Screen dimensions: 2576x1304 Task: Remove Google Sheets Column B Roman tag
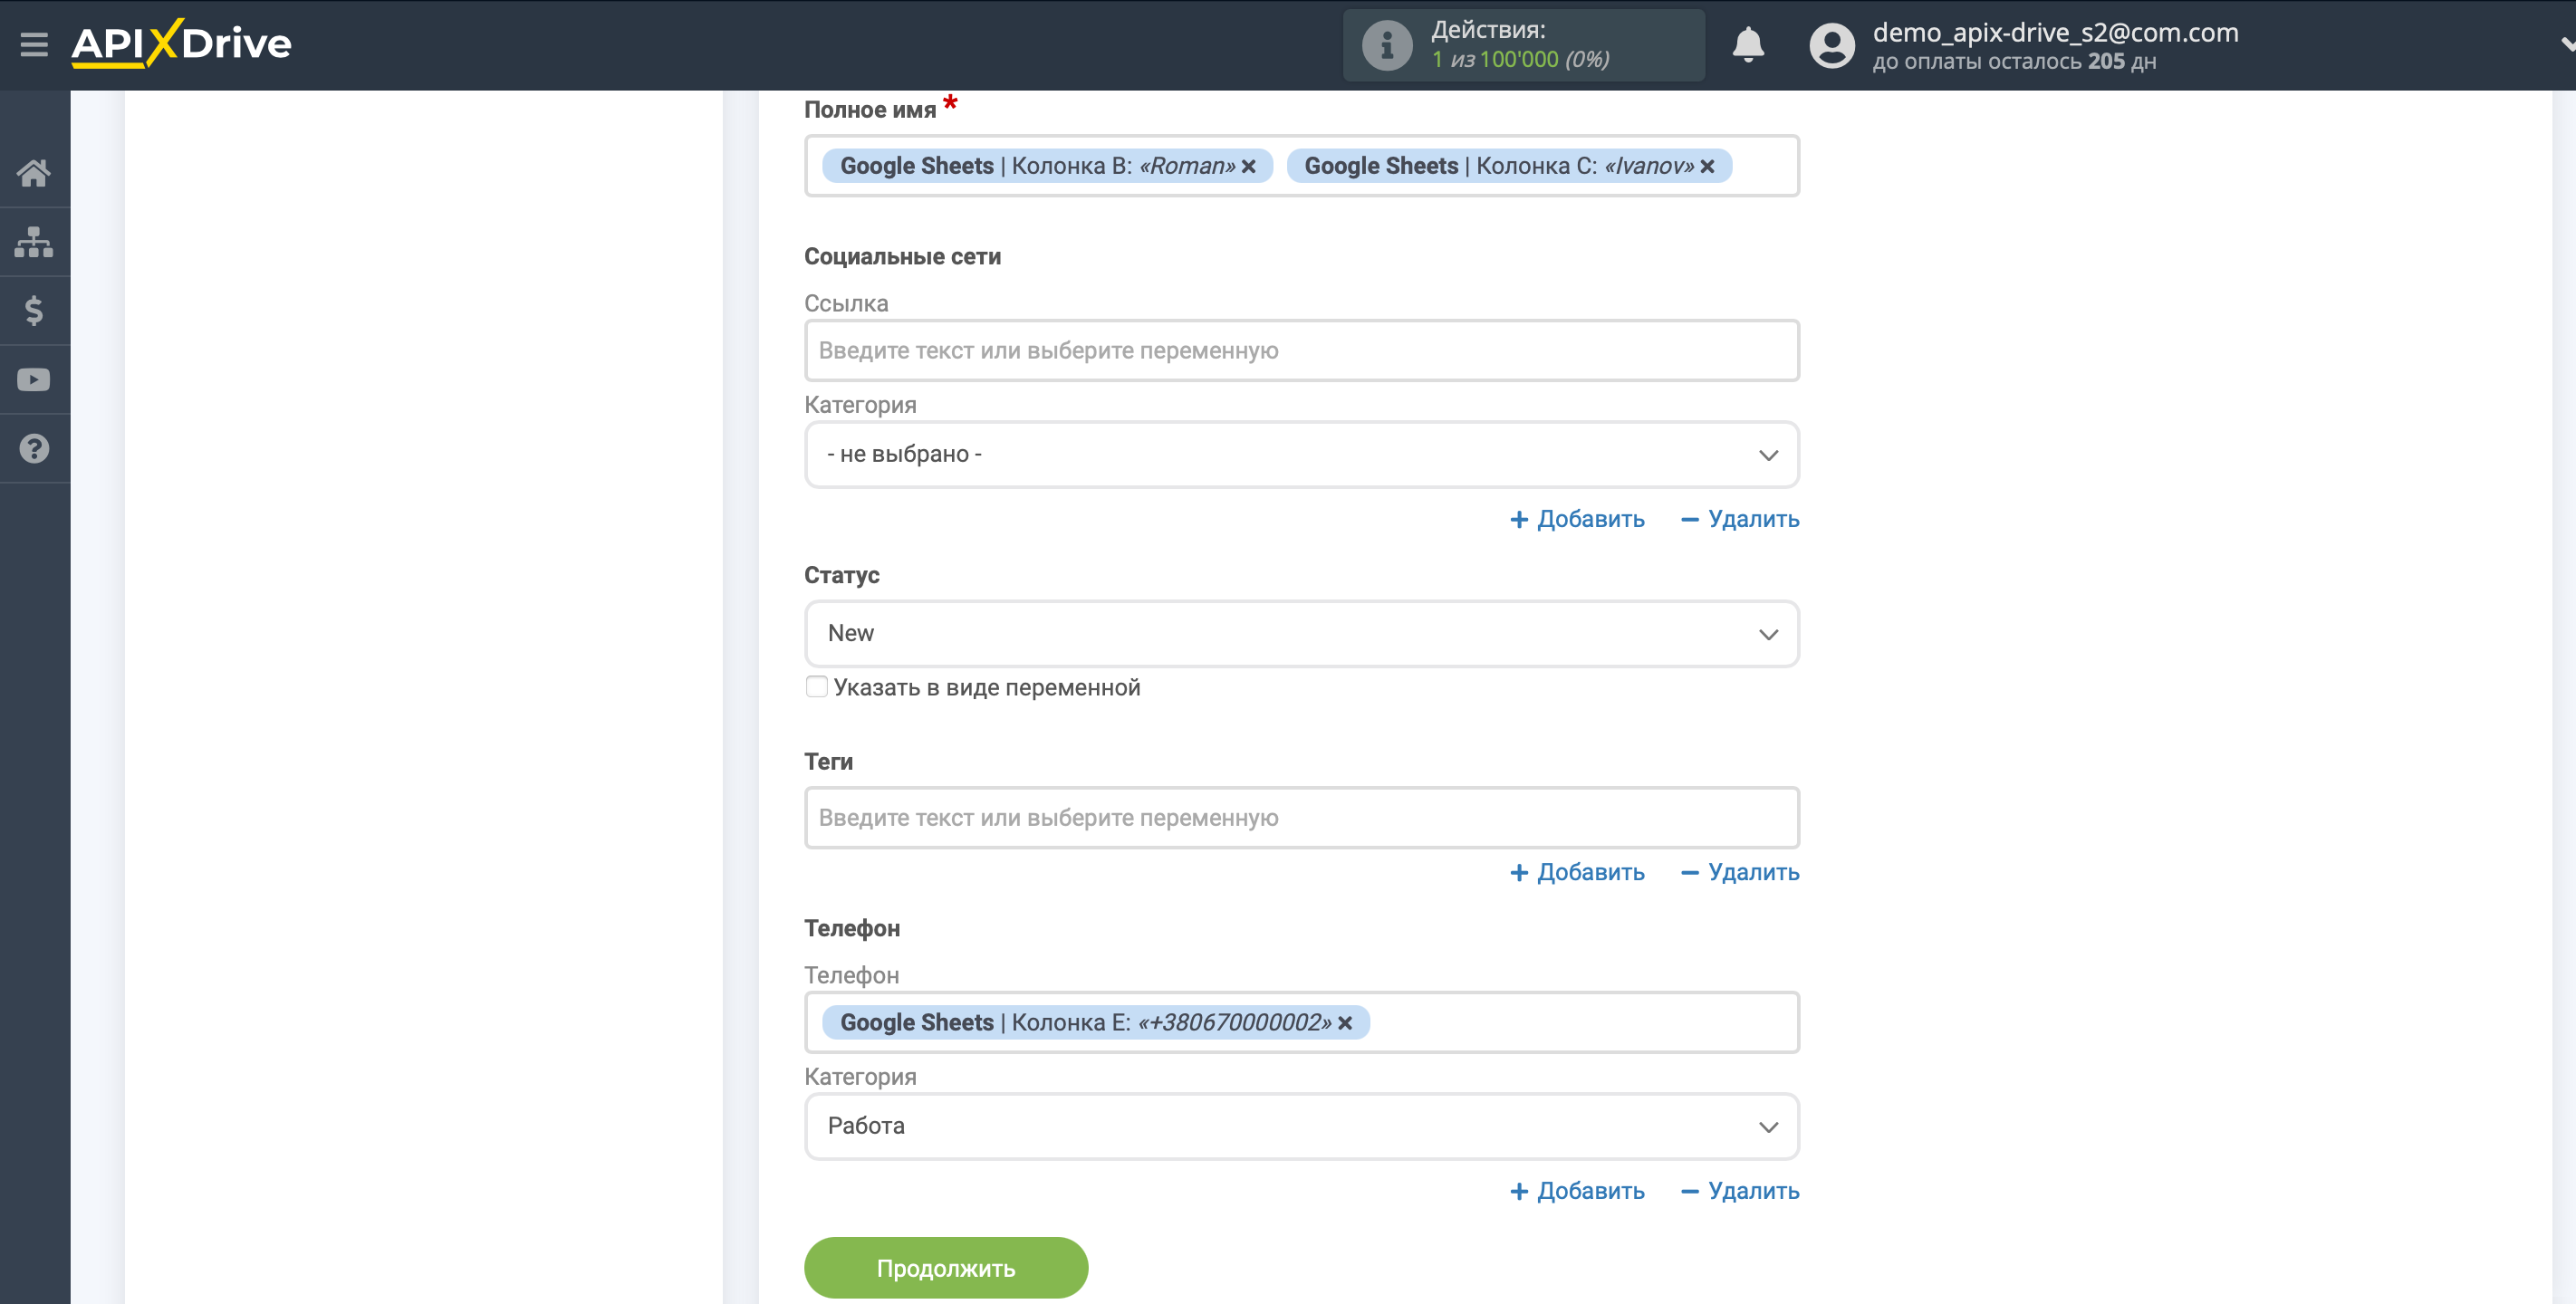[1249, 167]
